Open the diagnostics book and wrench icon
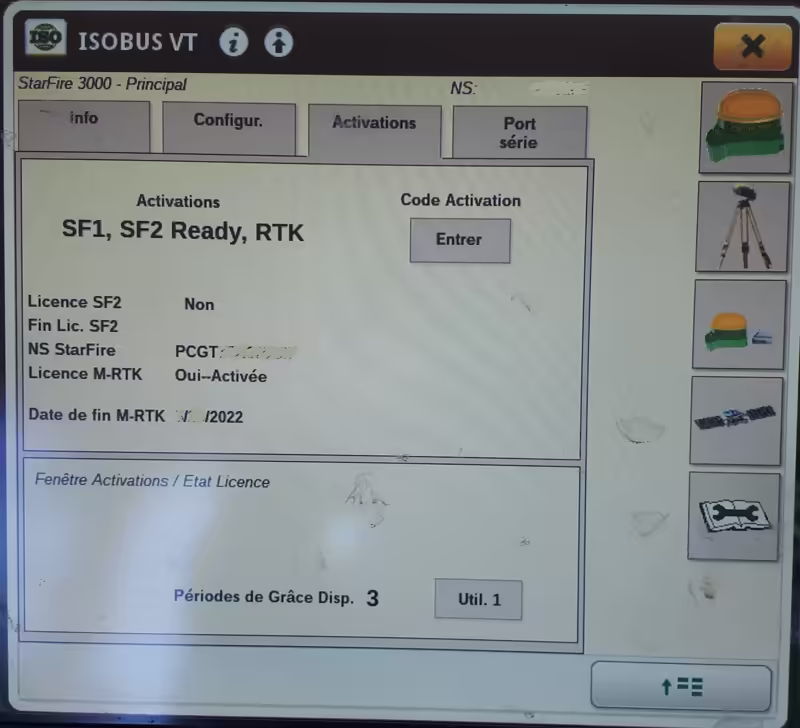Screen dimensions: 800x728 (734, 516)
